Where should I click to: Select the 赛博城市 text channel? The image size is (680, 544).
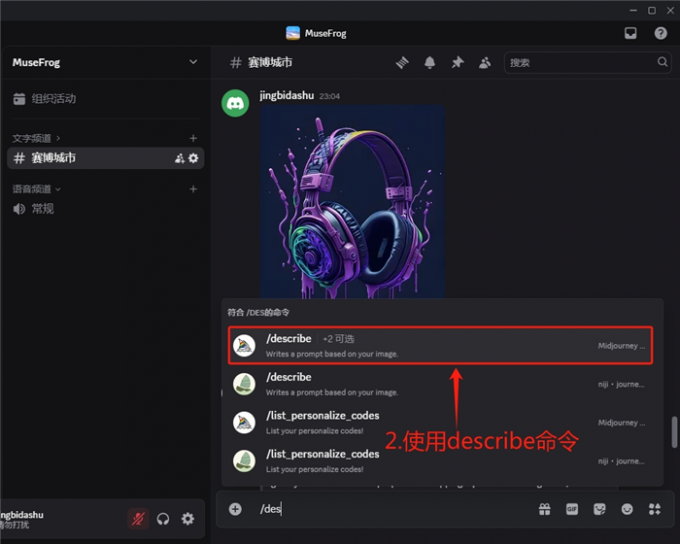click(105, 158)
